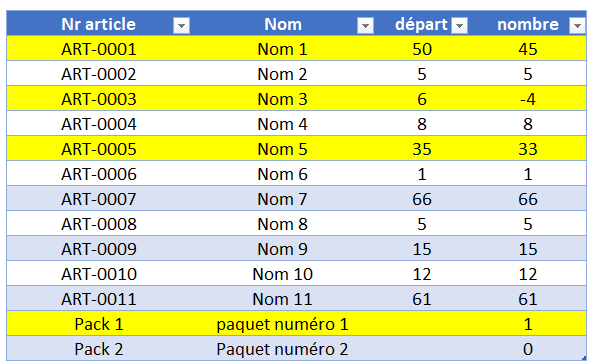Select the nombre header cell

point(528,24)
